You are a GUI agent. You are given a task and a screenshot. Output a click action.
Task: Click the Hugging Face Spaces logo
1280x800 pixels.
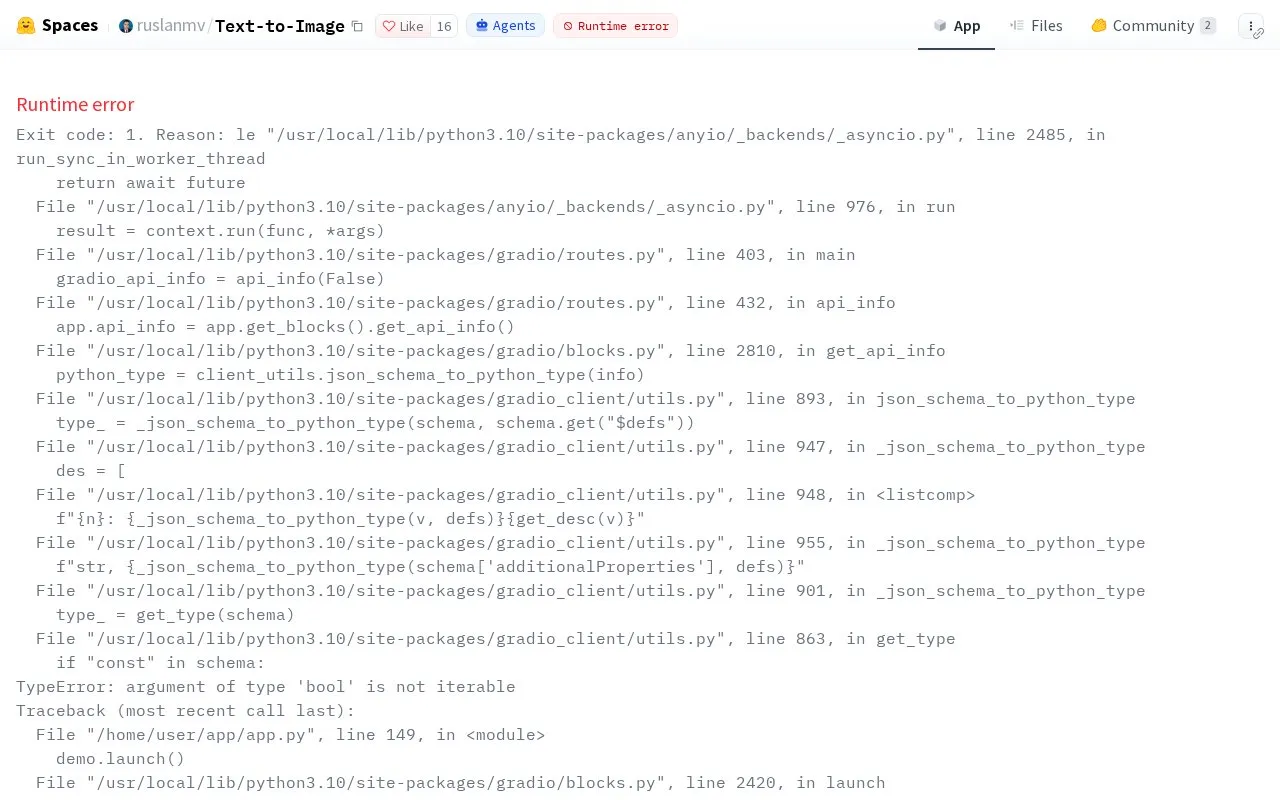(57, 26)
